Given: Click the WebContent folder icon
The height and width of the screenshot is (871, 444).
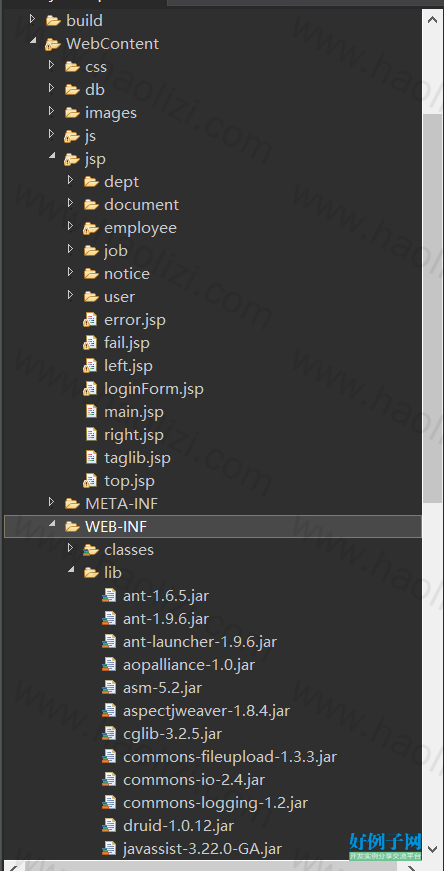Looking at the screenshot, I should tap(53, 44).
